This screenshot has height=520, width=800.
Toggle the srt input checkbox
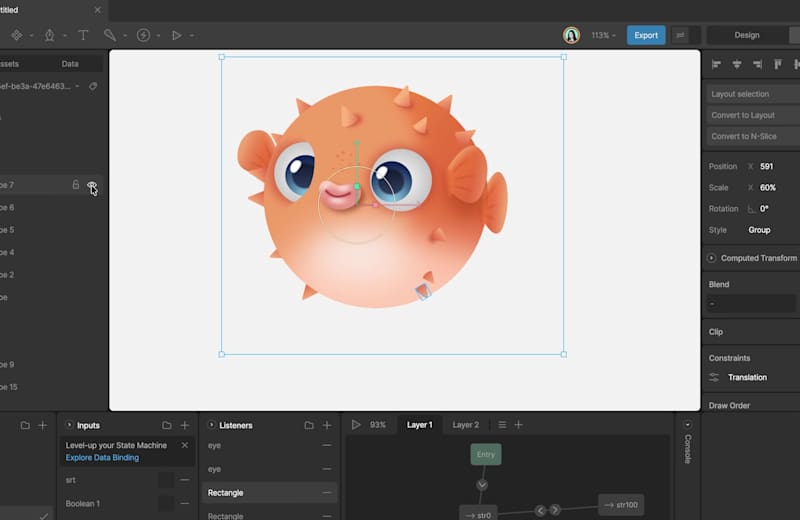(x=166, y=480)
